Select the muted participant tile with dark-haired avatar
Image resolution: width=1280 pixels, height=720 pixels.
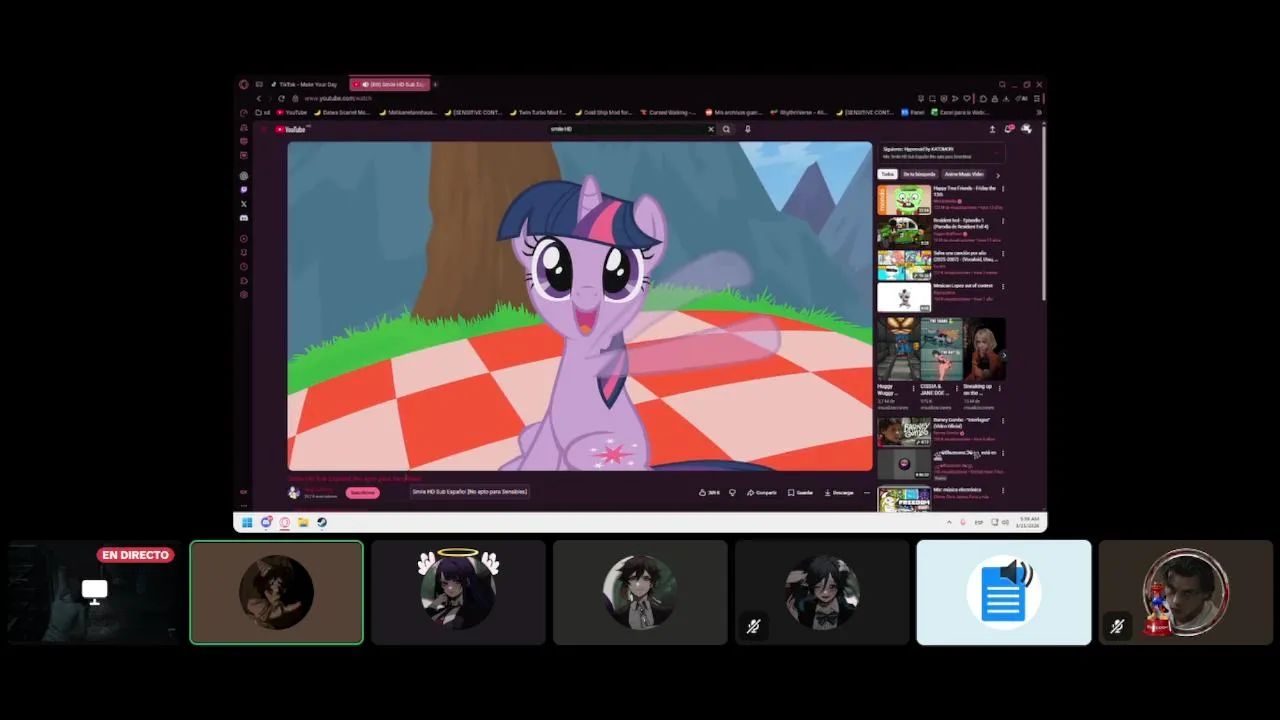coord(822,592)
